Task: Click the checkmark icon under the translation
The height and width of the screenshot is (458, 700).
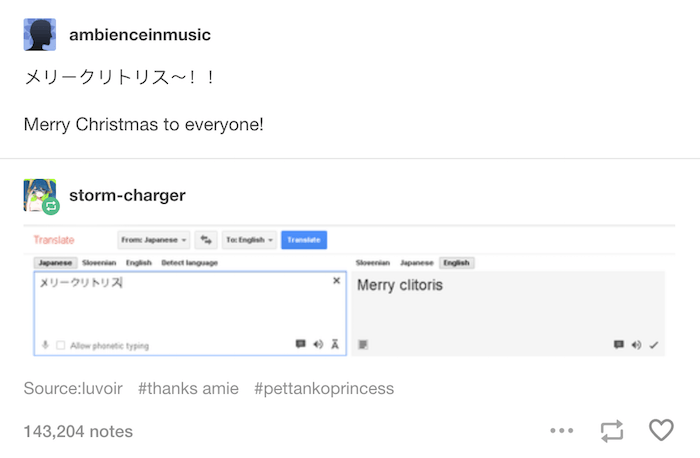Action: coord(654,344)
